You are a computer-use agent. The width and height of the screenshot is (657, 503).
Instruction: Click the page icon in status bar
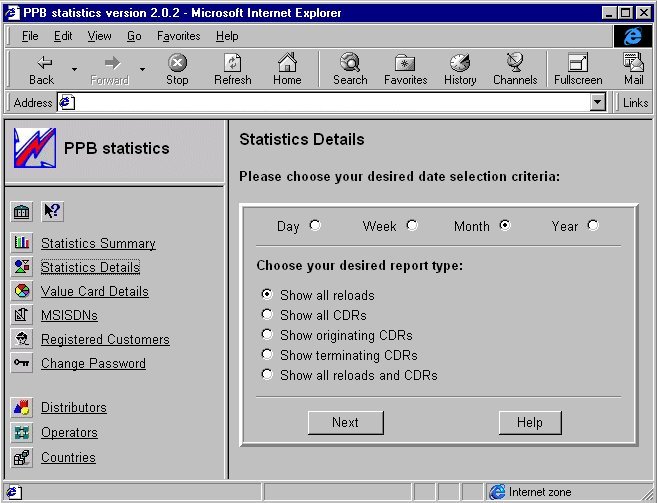tap(13, 492)
